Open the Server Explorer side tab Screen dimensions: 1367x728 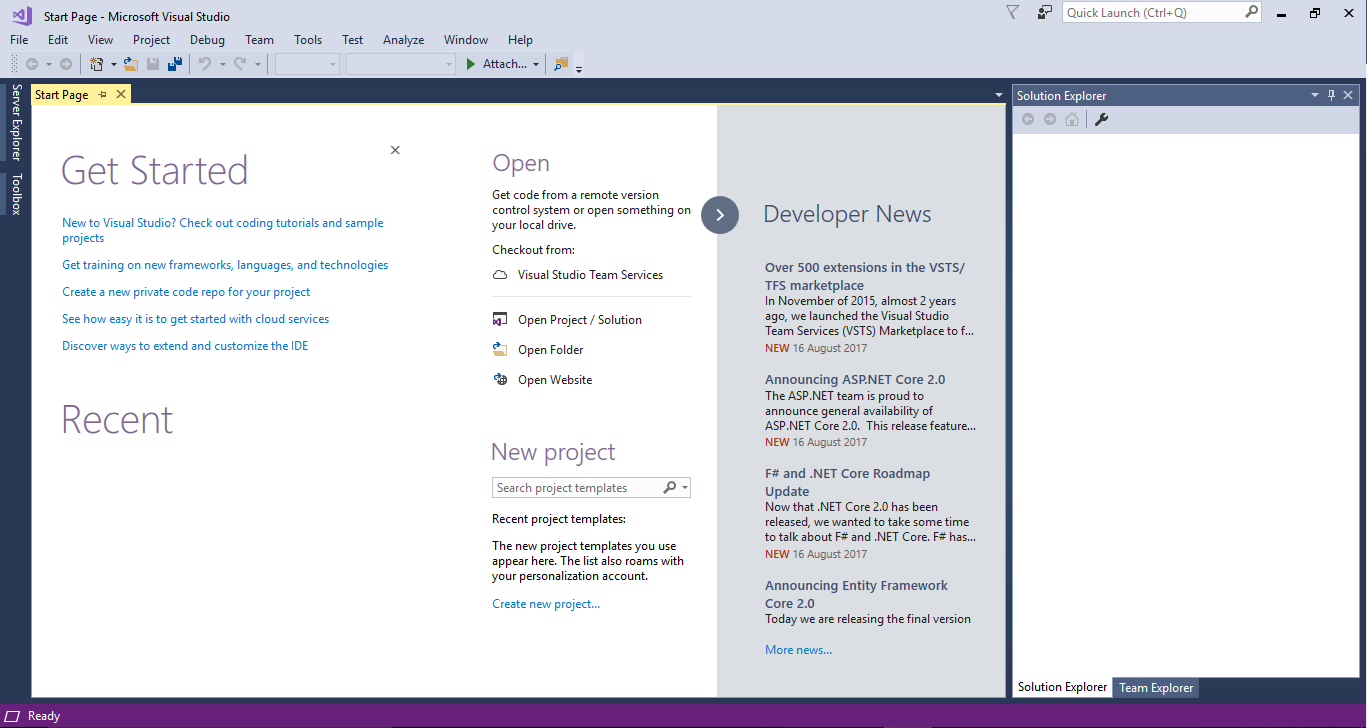16,122
